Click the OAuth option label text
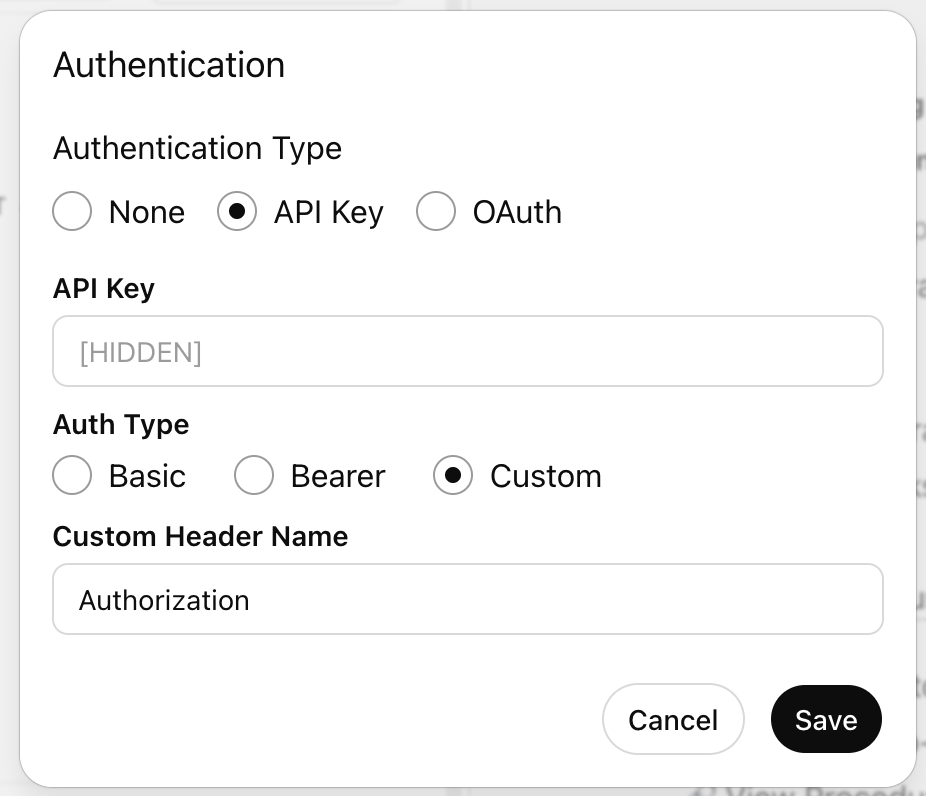926x796 pixels. pos(517,212)
